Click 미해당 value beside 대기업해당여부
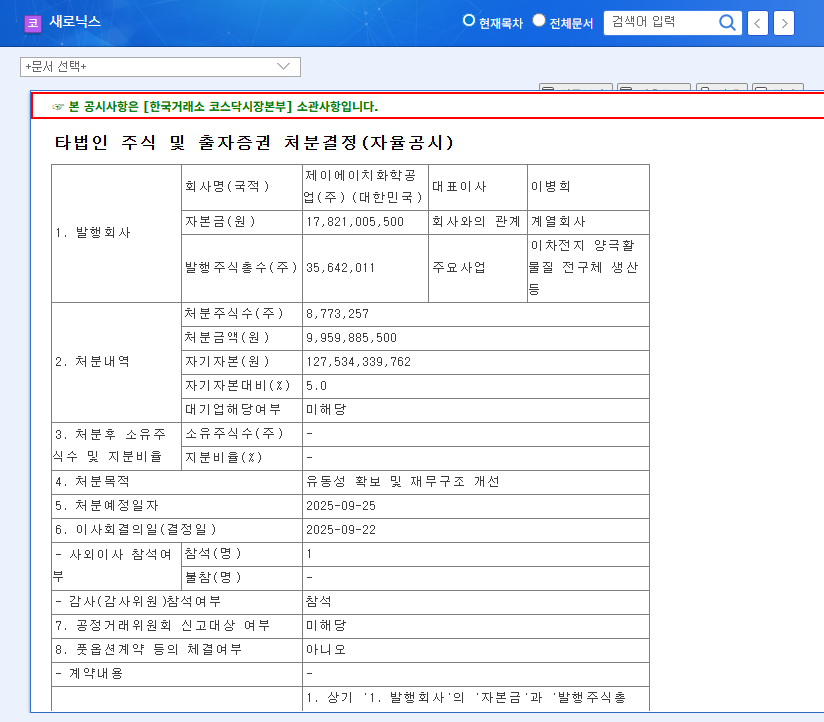This screenshot has width=824, height=722. 326,409
